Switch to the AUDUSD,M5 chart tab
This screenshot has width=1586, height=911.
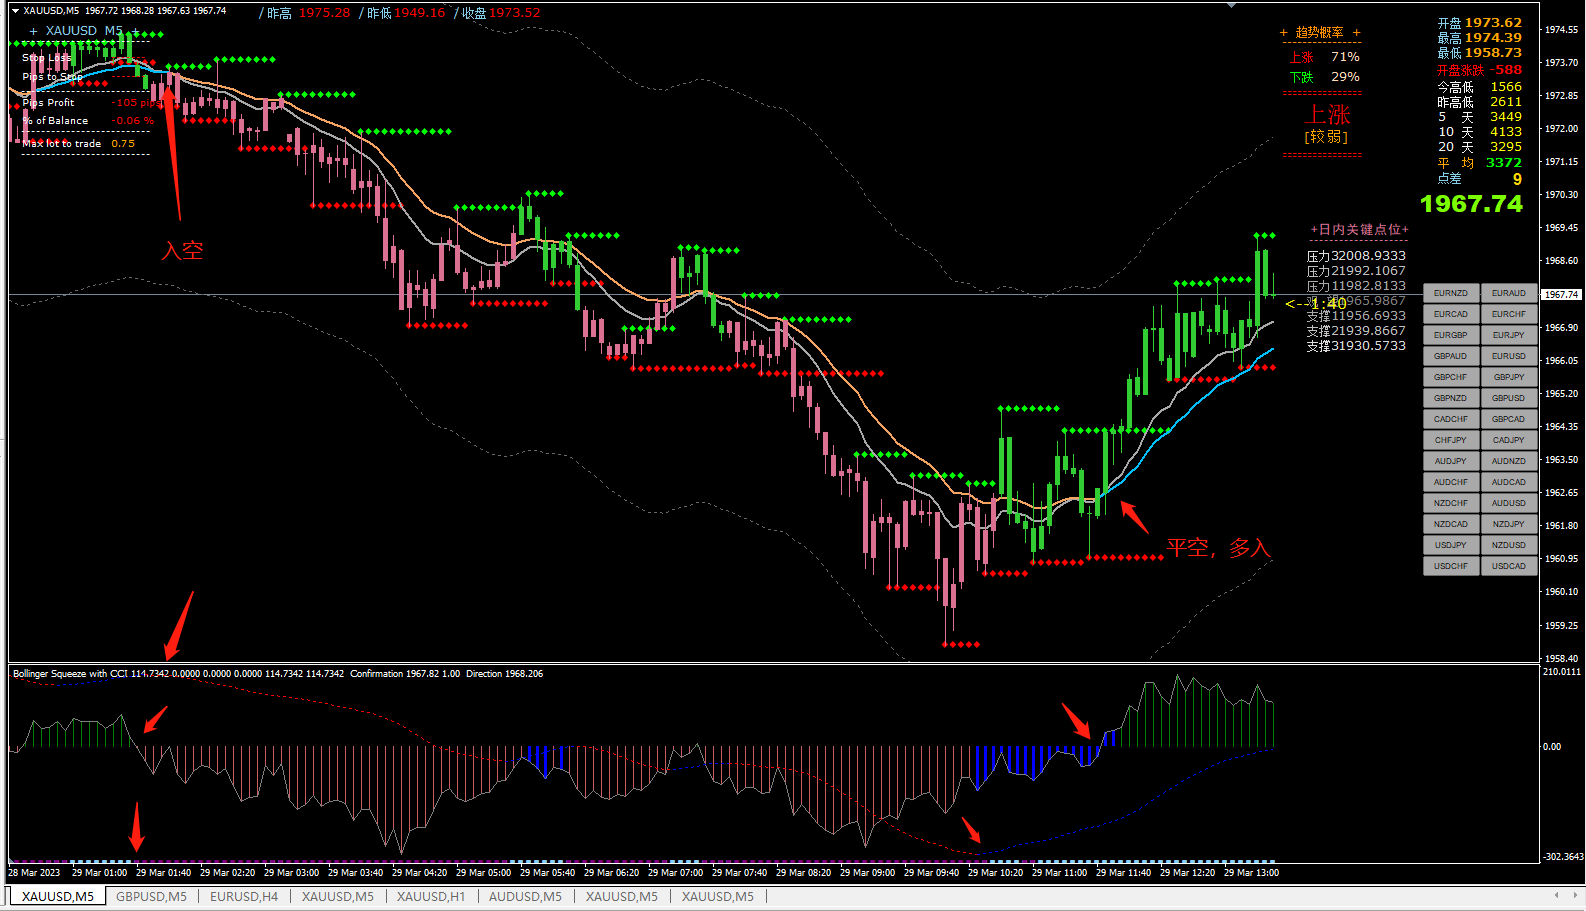tap(525, 896)
